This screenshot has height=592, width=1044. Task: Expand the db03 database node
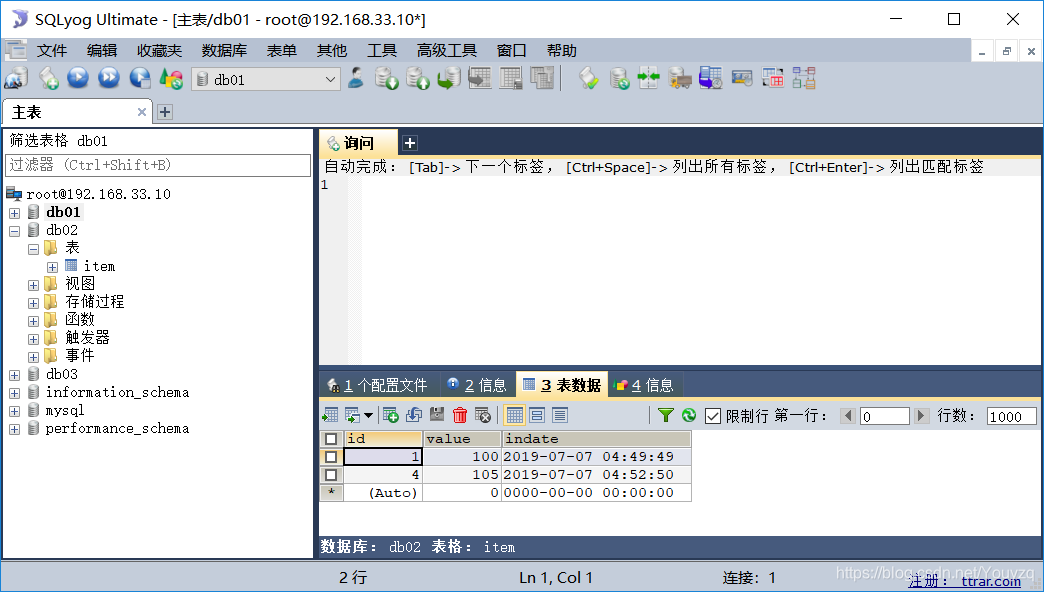coord(15,375)
